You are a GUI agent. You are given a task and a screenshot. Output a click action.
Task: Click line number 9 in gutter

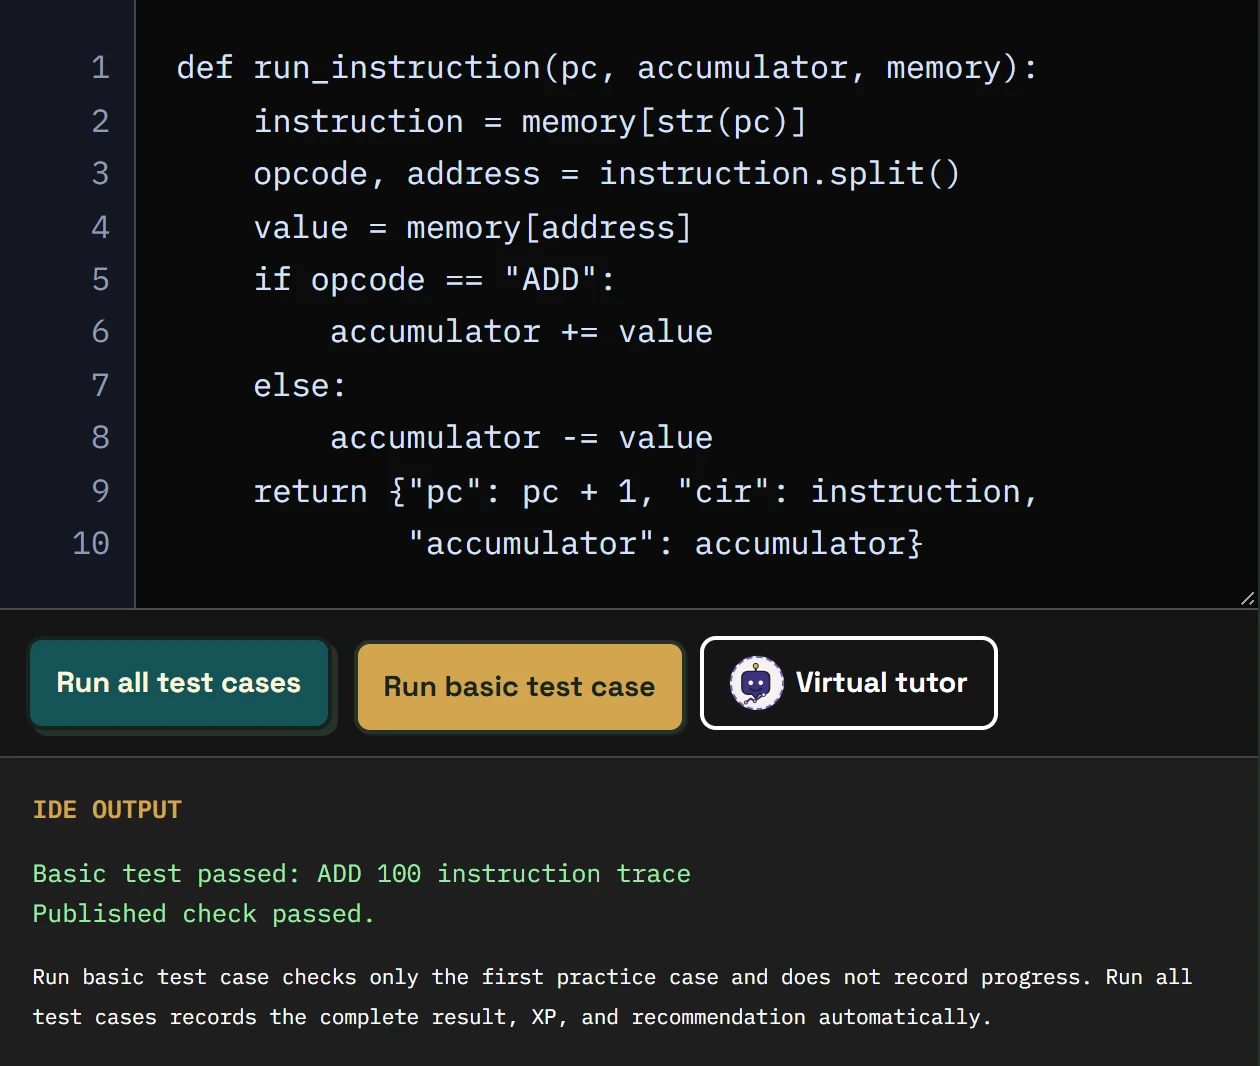100,491
